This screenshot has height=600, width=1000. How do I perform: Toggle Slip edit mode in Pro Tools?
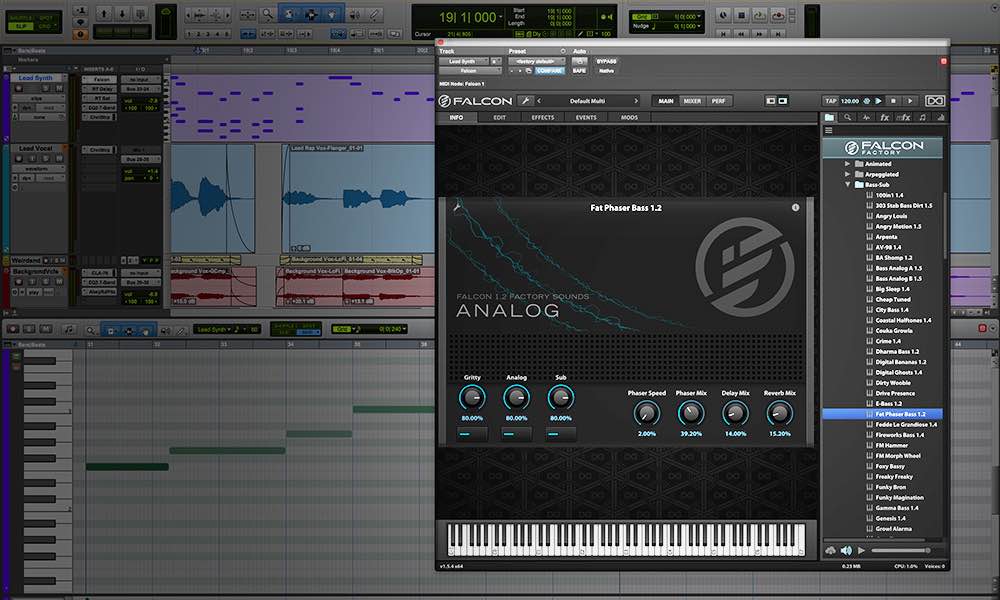point(20,26)
